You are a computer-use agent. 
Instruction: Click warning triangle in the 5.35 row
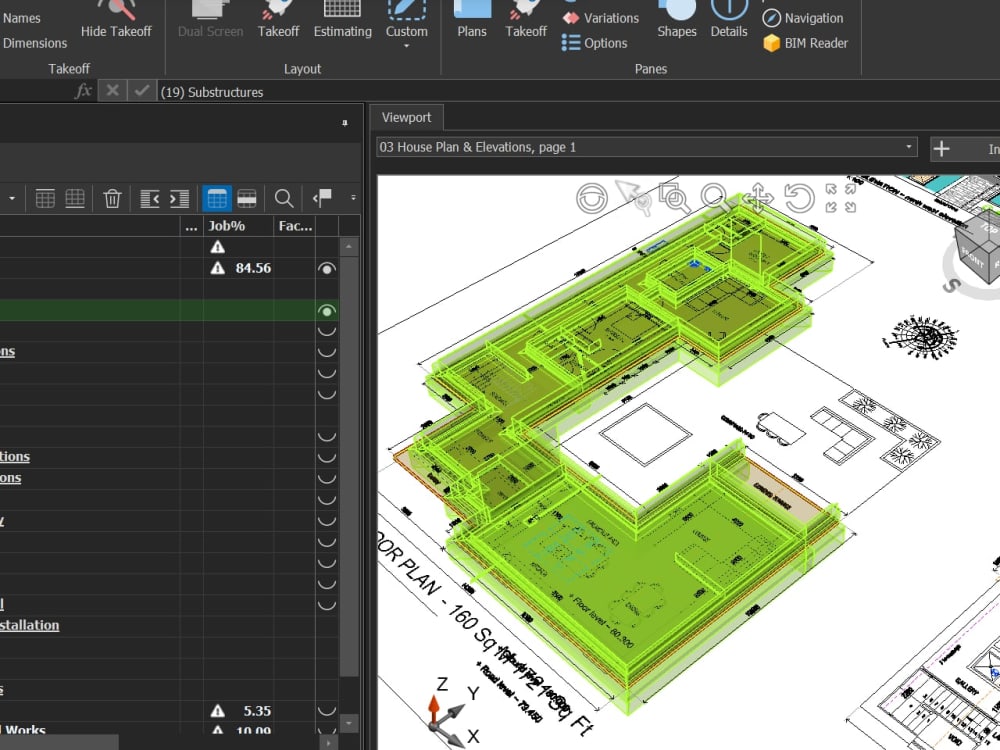(217, 710)
